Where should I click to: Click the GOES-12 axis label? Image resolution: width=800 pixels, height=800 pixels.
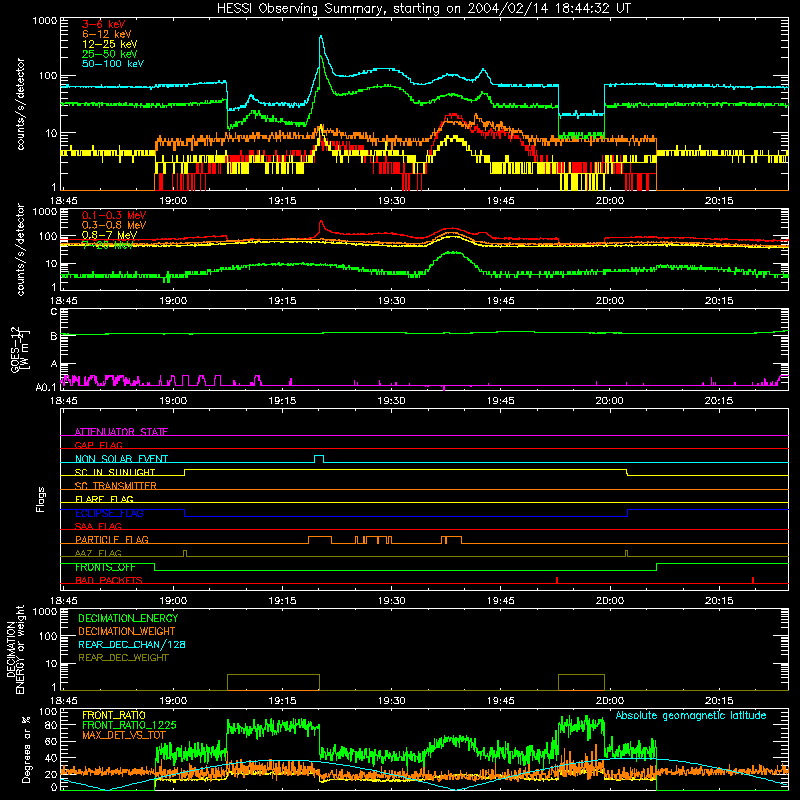15,349
